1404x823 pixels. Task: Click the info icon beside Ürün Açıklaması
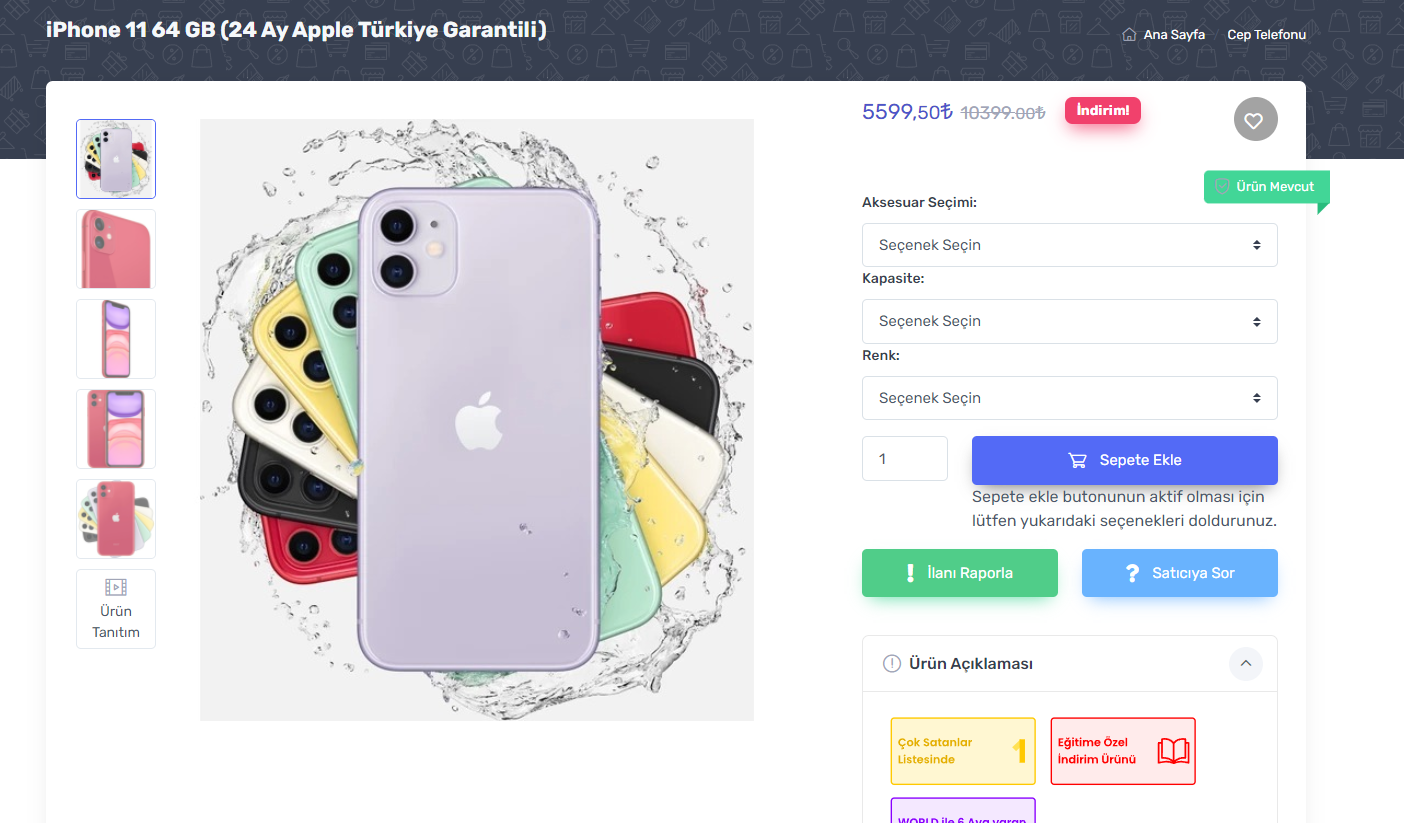pos(892,664)
